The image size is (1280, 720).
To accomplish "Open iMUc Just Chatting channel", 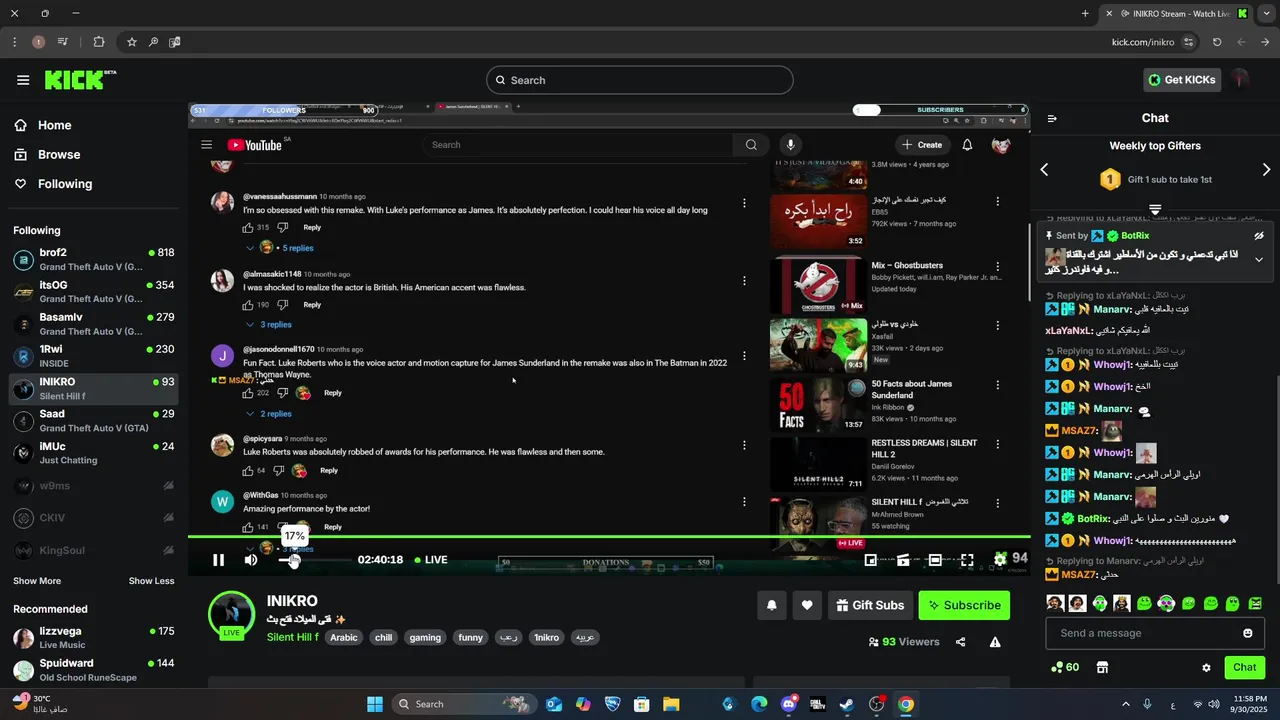I will point(94,453).
